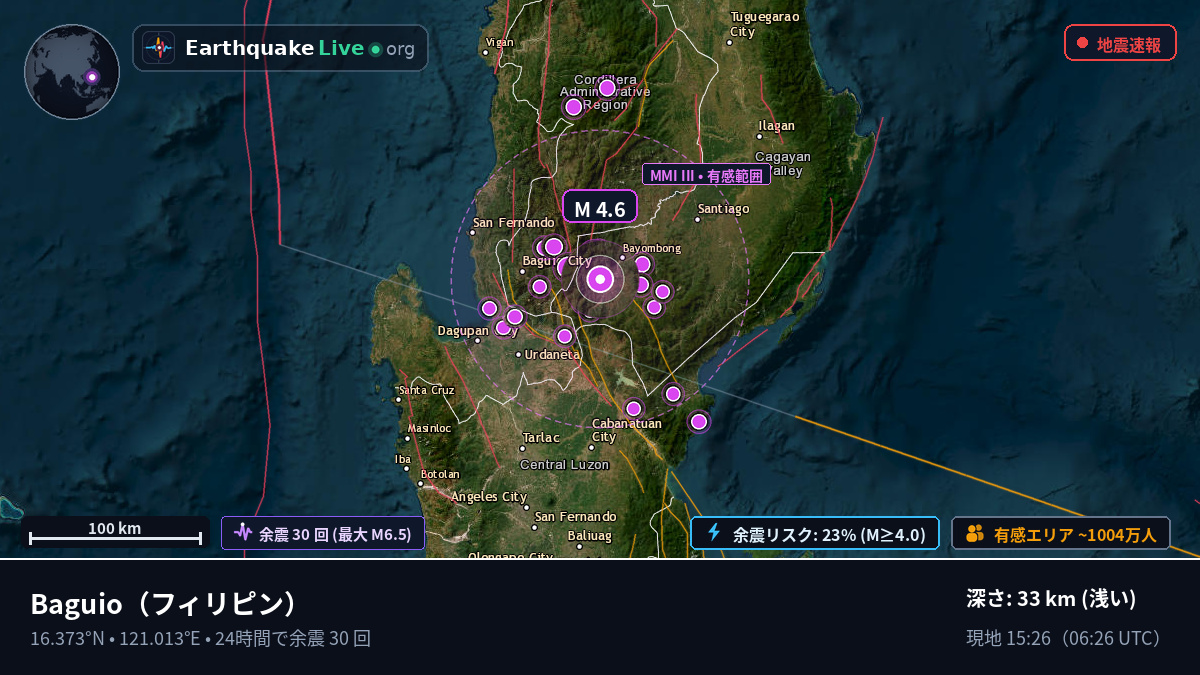Click the Santa Cruz town label
The height and width of the screenshot is (675, 1200).
pyautogui.click(x=427, y=390)
